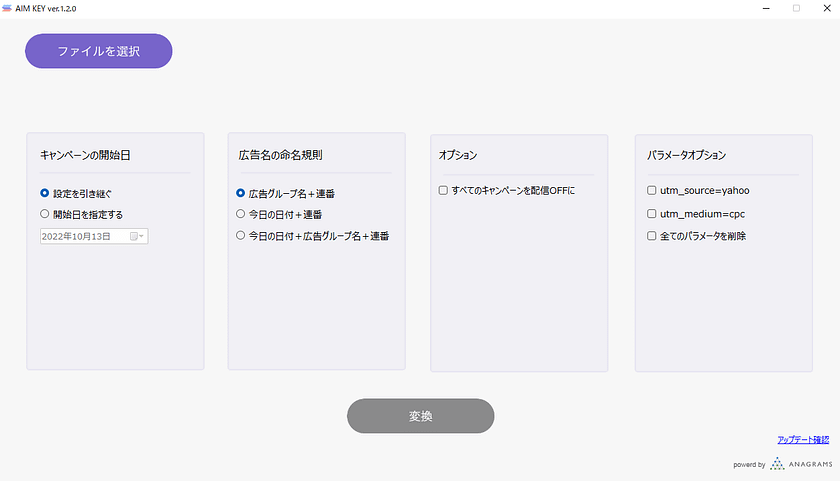840x481 pixels.
Task: Close the AIM KEY window
Action: (x=824, y=7)
